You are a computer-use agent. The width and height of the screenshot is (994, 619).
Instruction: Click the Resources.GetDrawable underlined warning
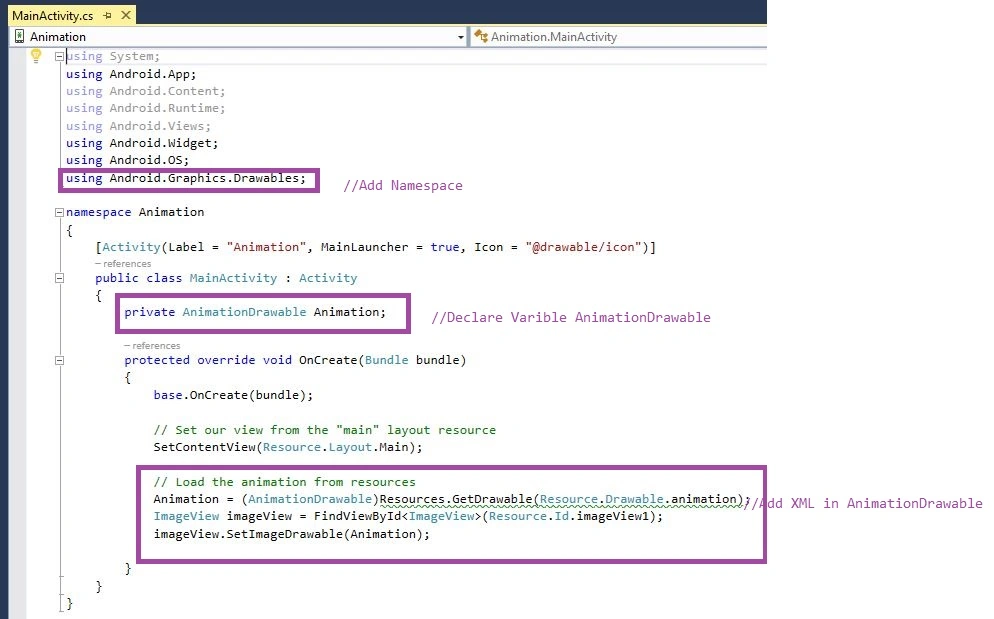(x=456, y=499)
